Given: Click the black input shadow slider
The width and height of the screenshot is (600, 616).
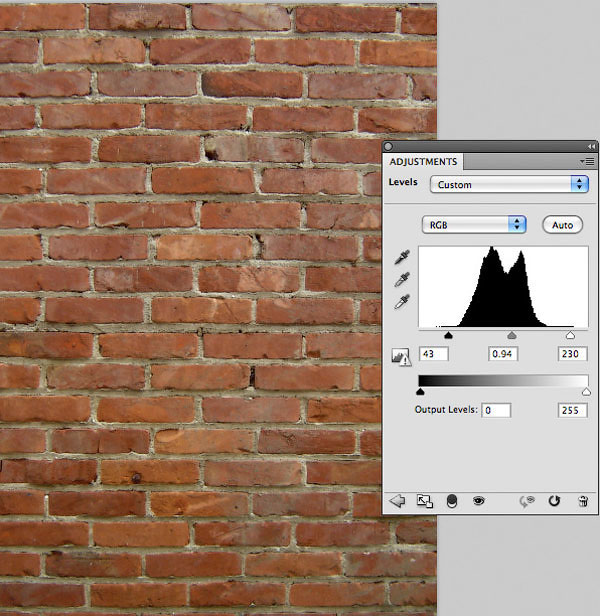Looking at the screenshot, I should 448,335.
